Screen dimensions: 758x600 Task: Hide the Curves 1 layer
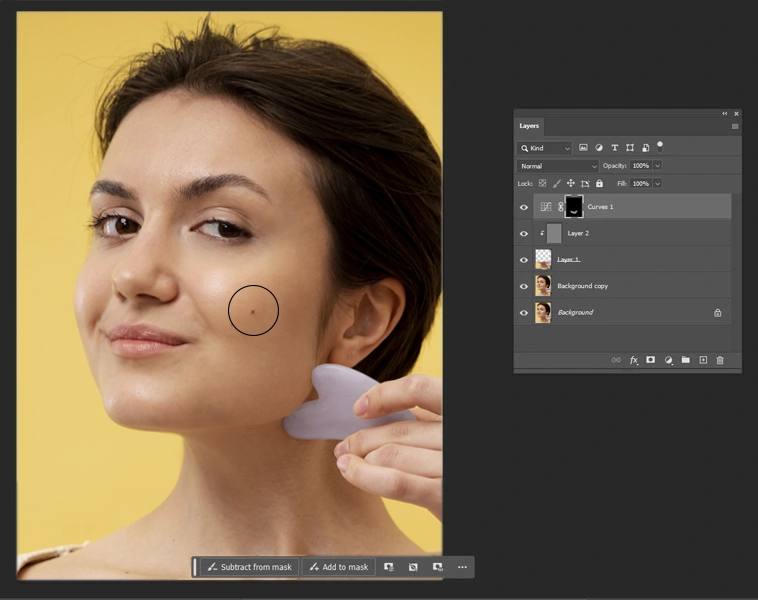(x=523, y=207)
